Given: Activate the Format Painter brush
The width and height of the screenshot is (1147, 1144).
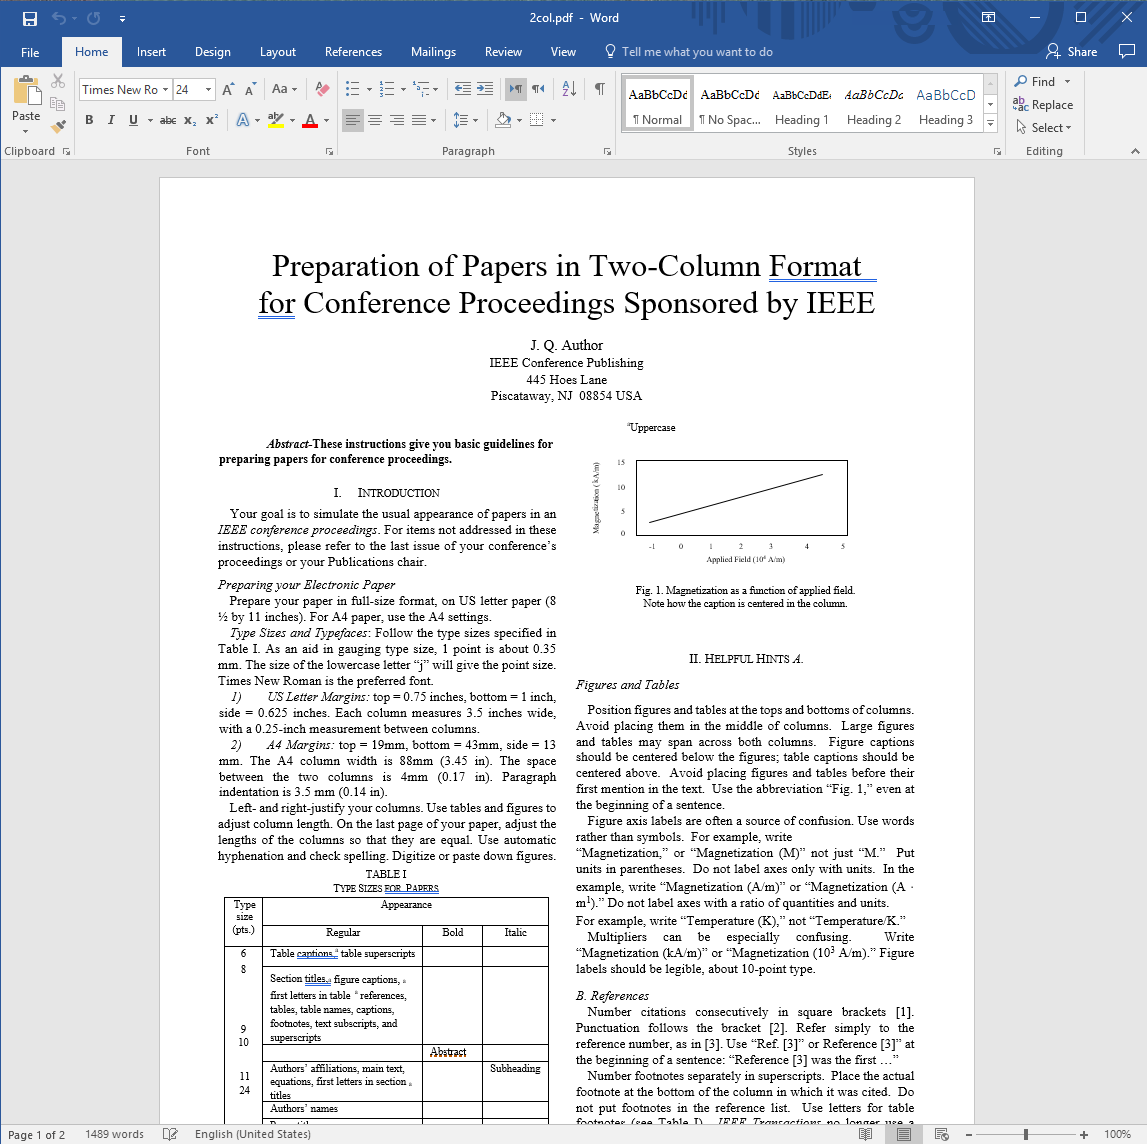Looking at the screenshot, I should click(58, 127).
